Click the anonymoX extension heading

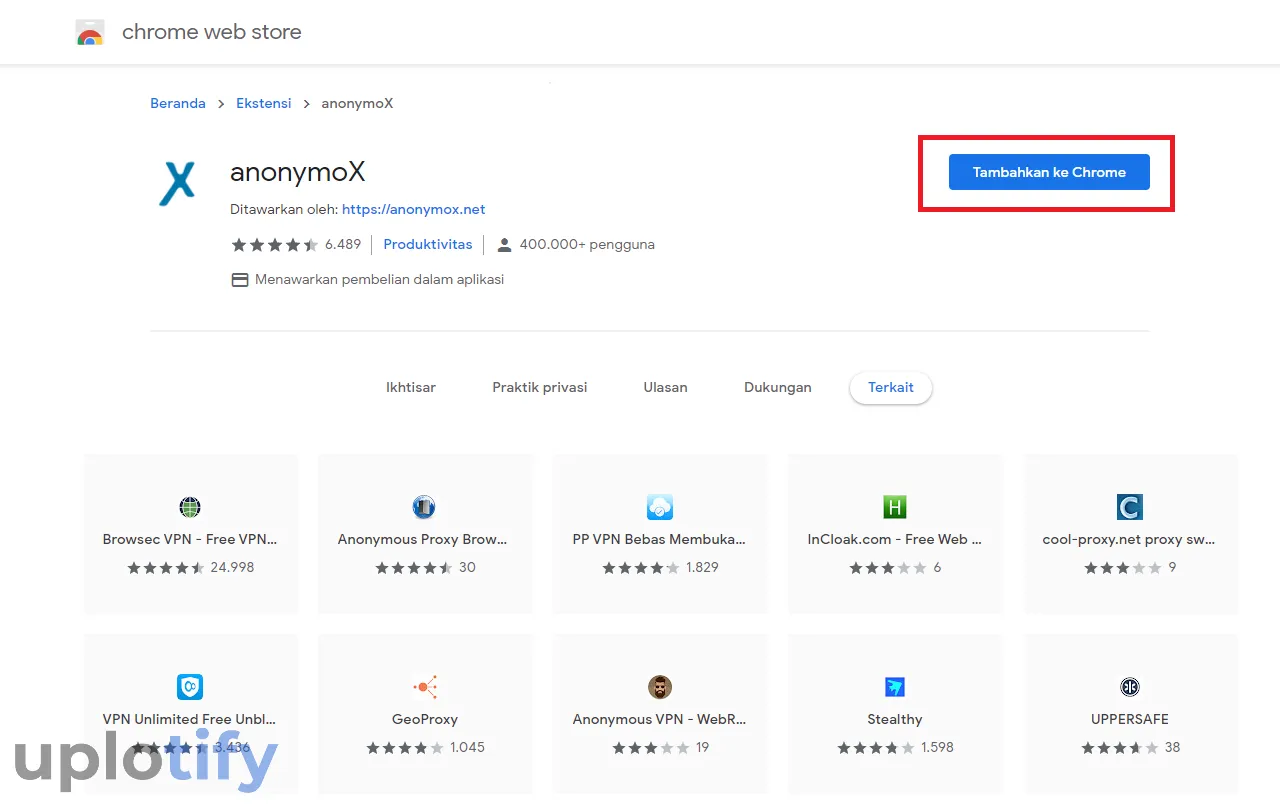coord(298,172)
